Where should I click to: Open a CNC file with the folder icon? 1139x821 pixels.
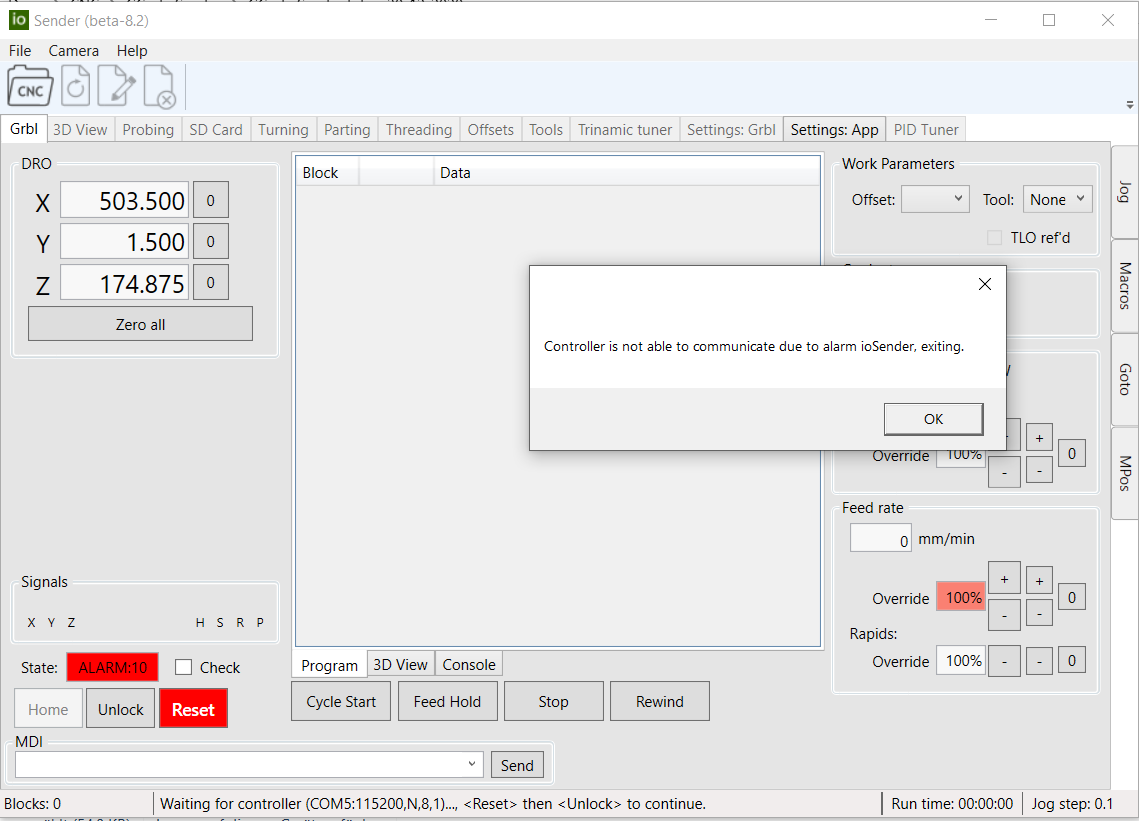[30, 86]
